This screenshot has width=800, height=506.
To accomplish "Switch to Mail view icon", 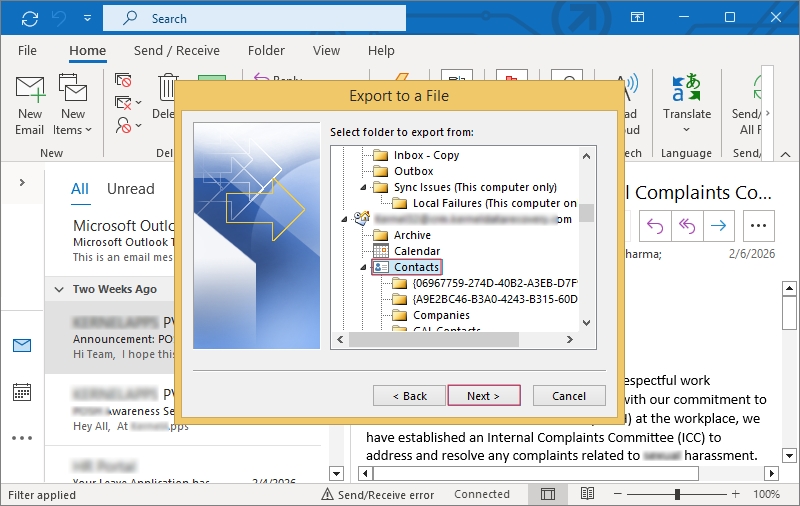I will tap(22, 346).
